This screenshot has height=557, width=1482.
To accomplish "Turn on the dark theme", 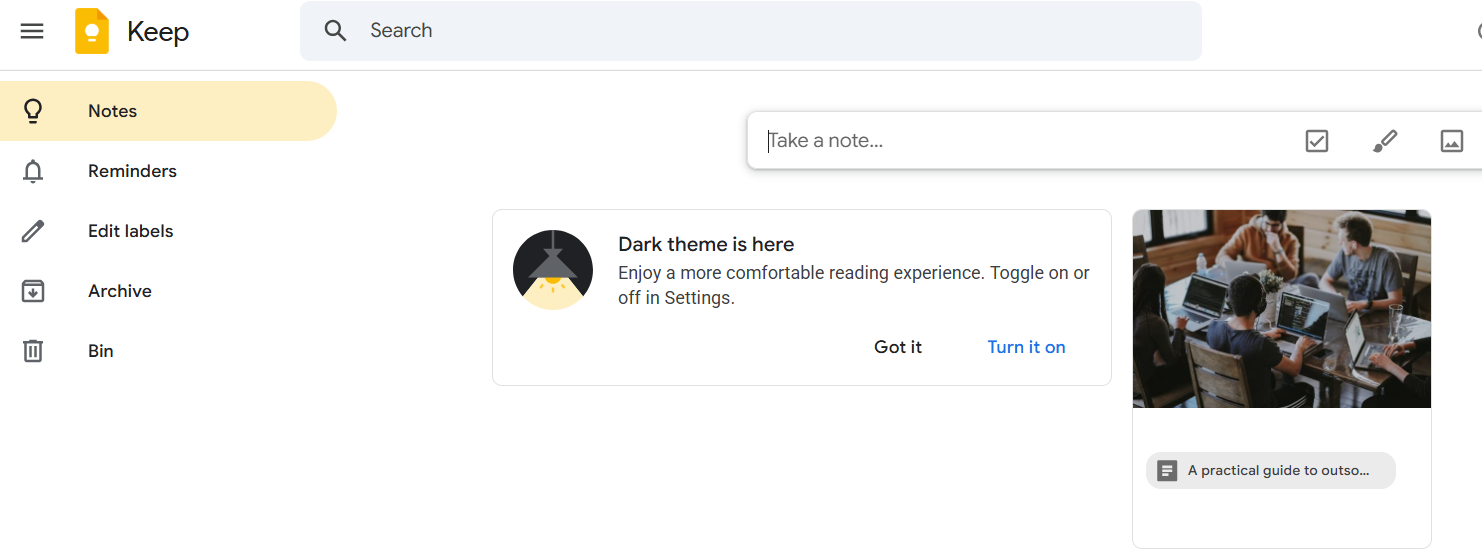I will [x=1026, y=347].
